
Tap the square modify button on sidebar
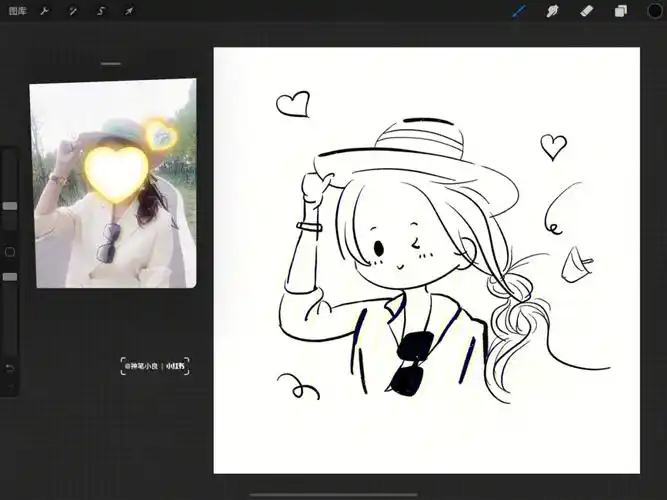point(10,252)
